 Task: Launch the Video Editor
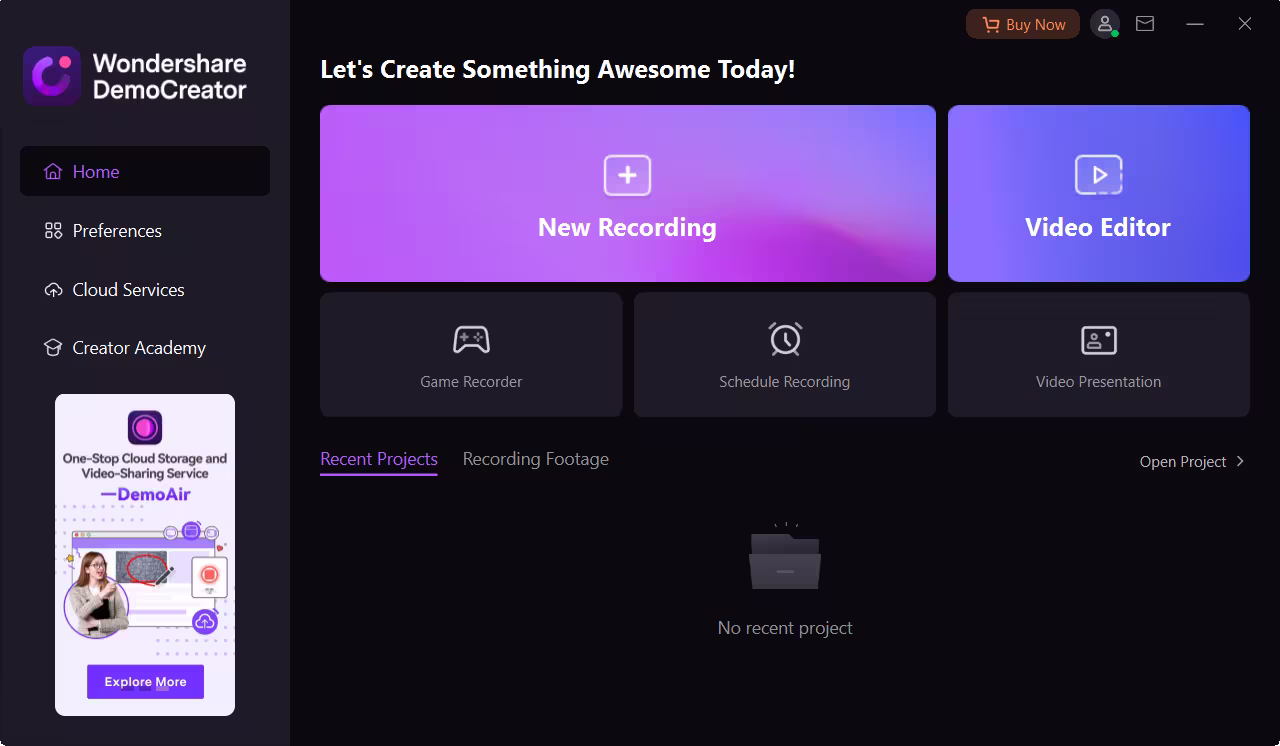click(x=1099, y=193)
